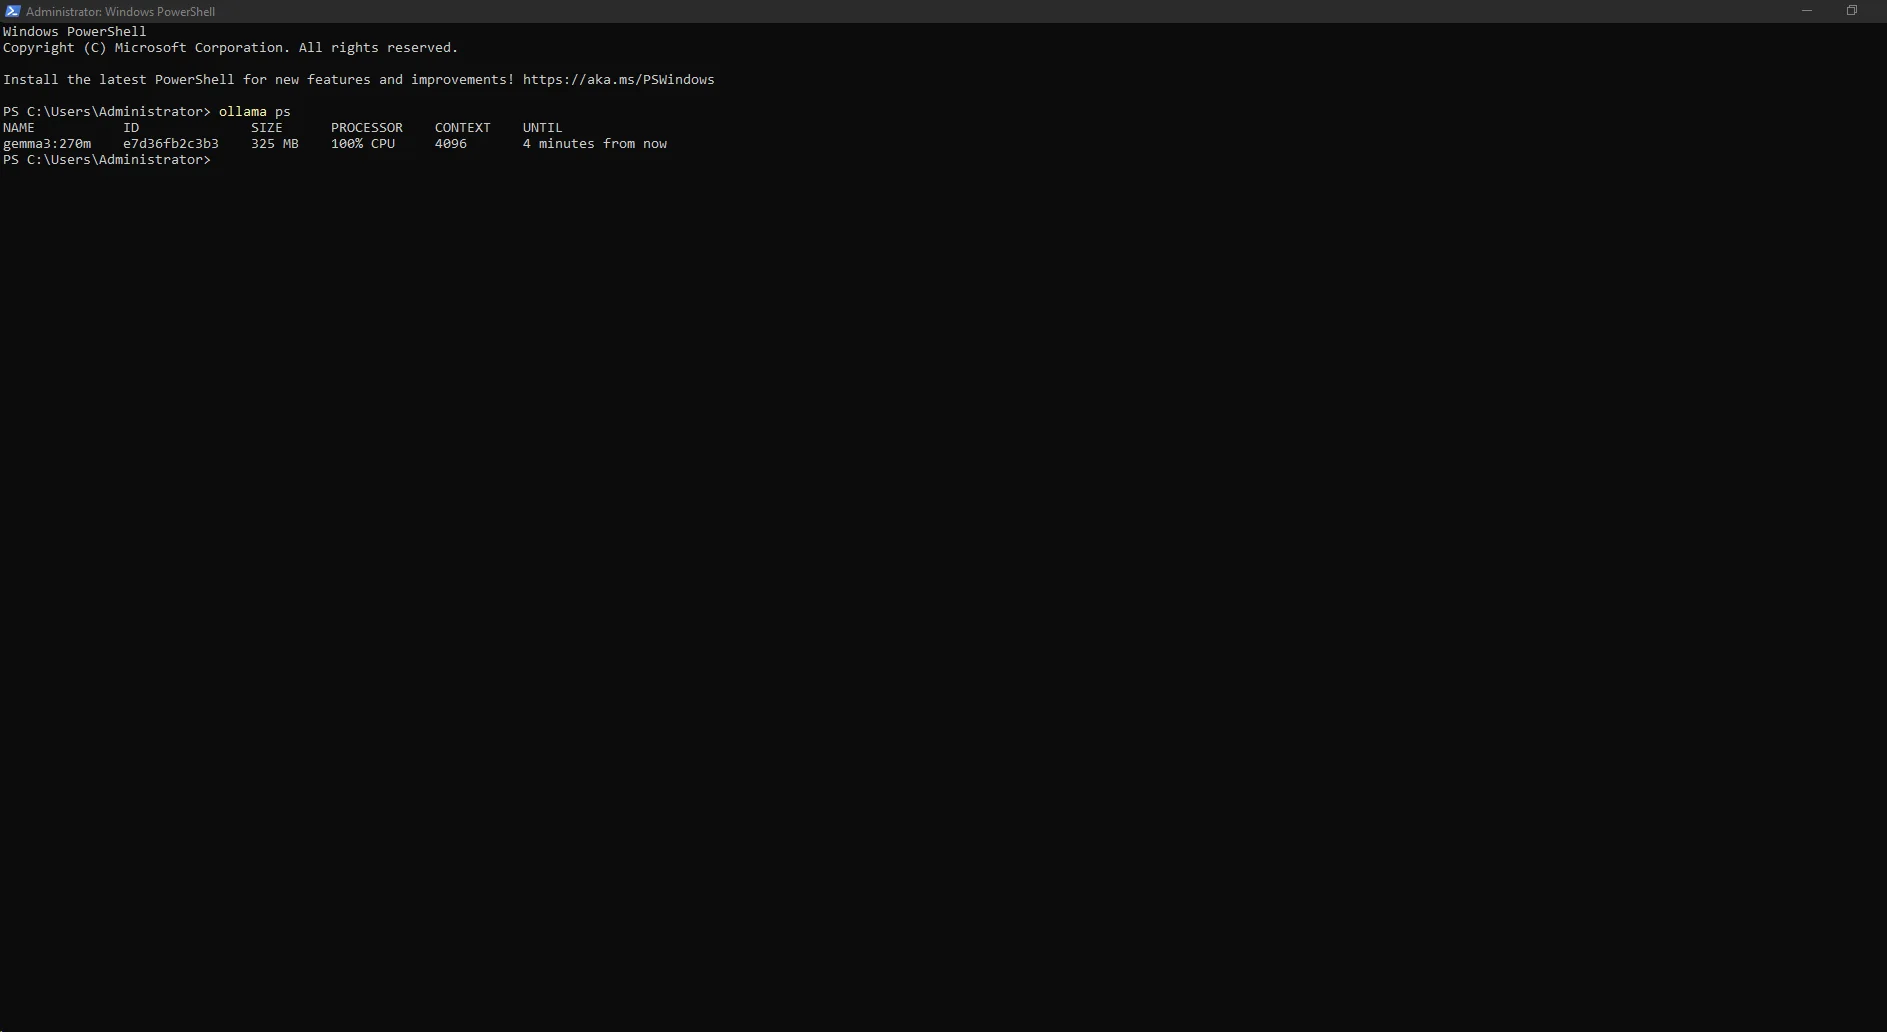This screenshot has width=1887, height=1032.
Task: Click the 100% CPU processor value
Action: 363,144
